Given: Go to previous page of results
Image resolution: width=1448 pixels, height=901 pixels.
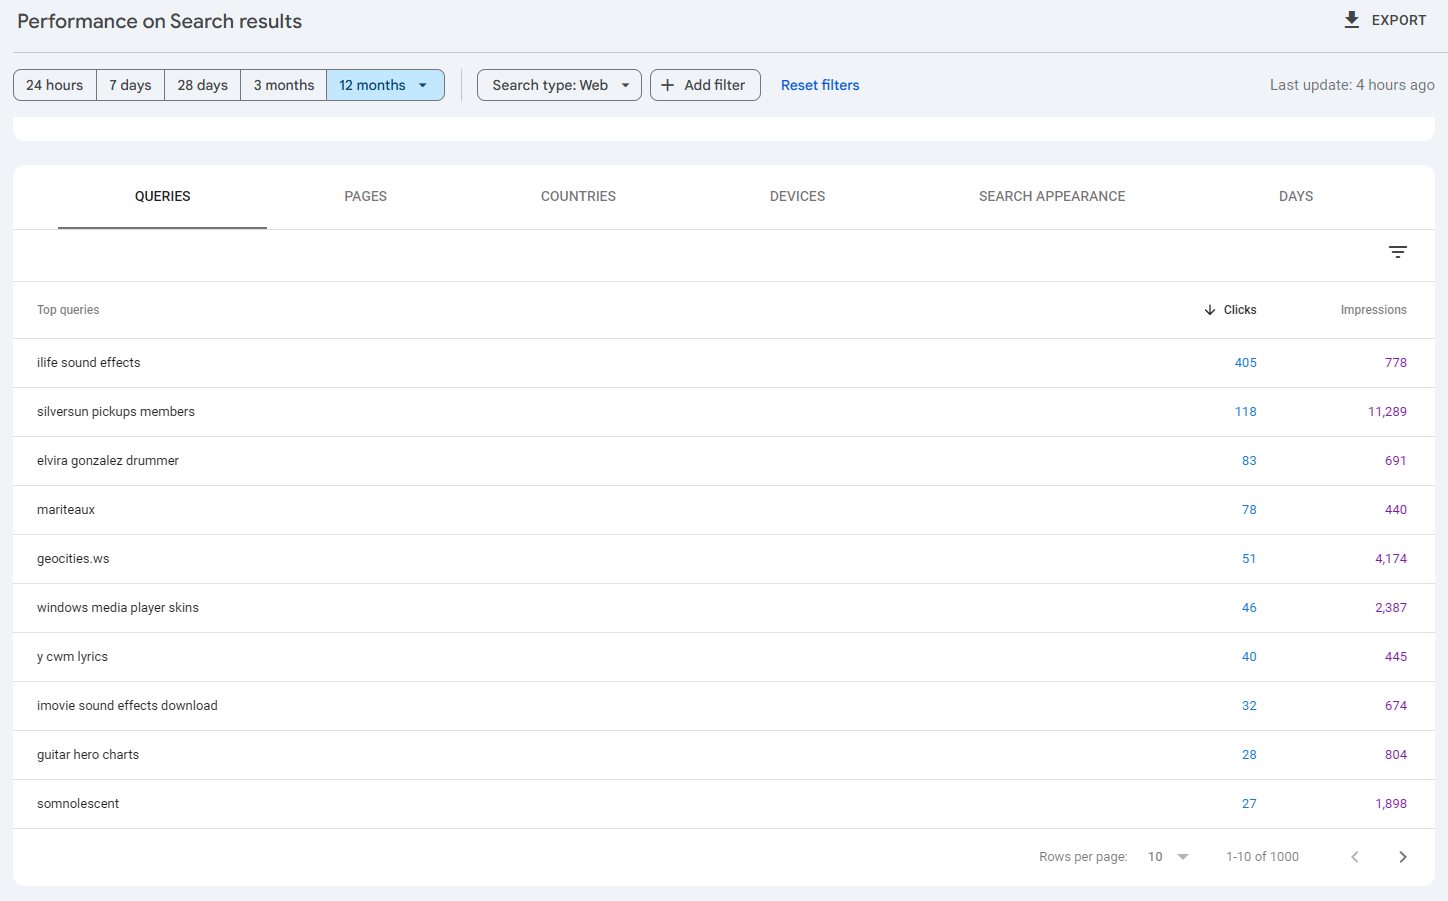Looking at the screenshot, I should click(1354, 857).
